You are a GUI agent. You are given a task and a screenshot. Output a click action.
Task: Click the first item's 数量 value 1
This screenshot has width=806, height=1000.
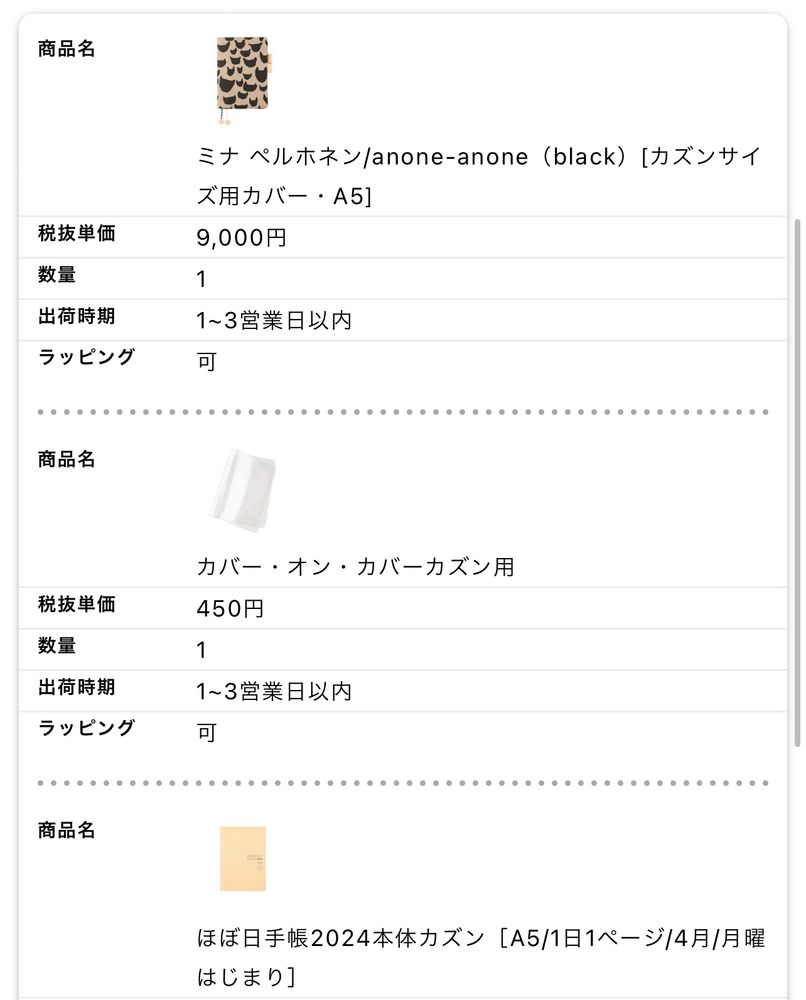point(201,279)
